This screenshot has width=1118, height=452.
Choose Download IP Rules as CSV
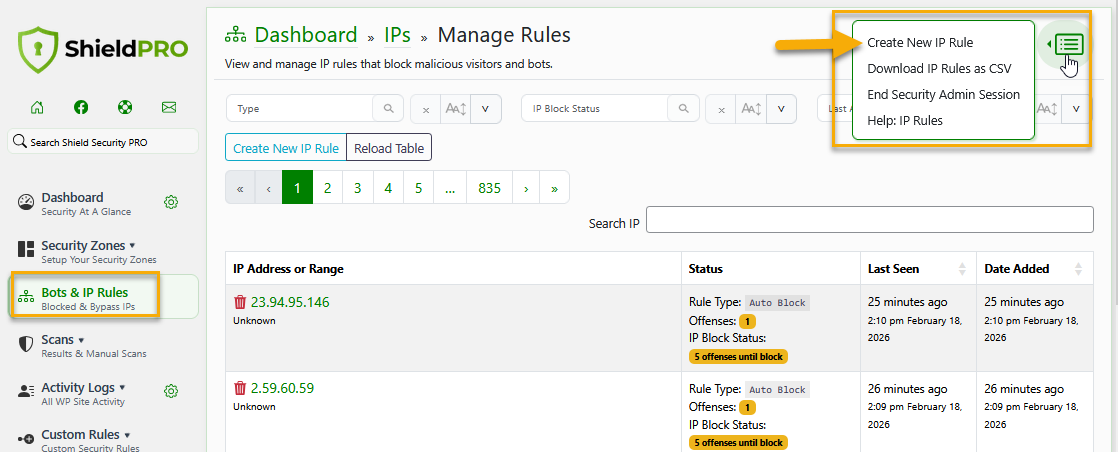point(939,68)
